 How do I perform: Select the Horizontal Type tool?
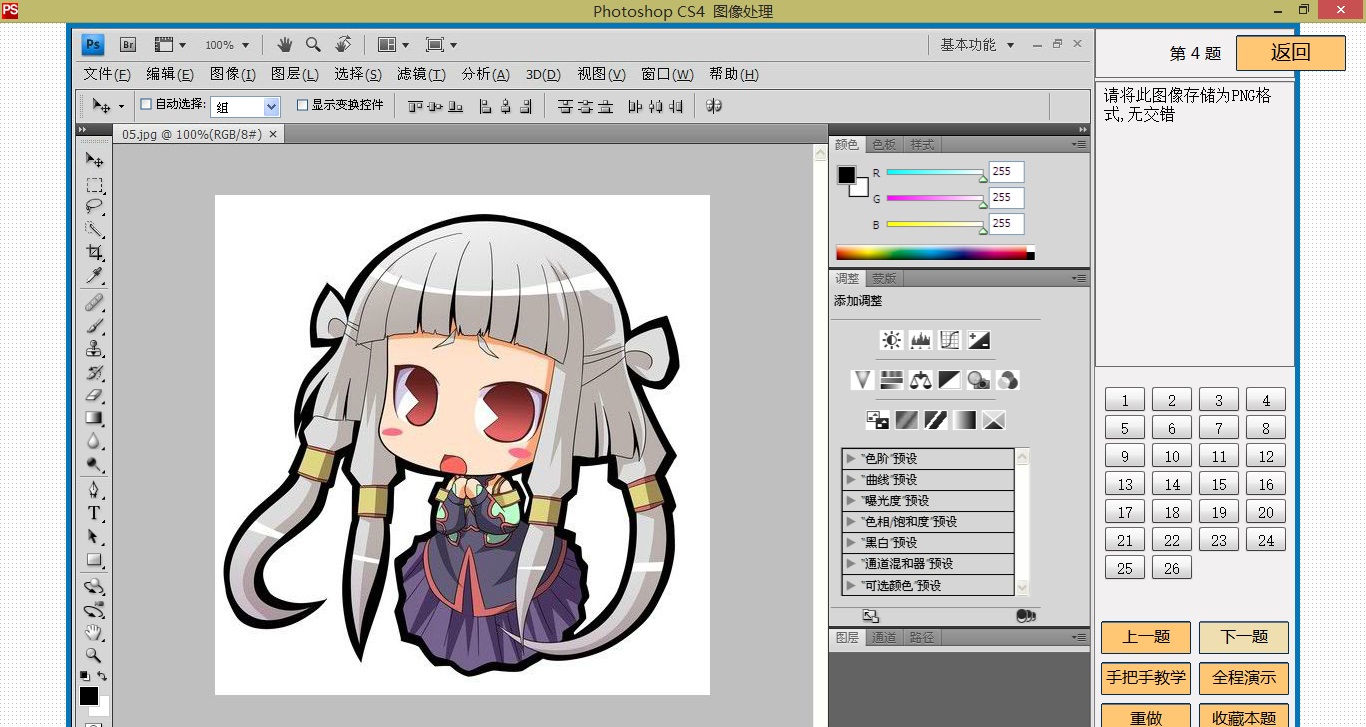(94, 513)
